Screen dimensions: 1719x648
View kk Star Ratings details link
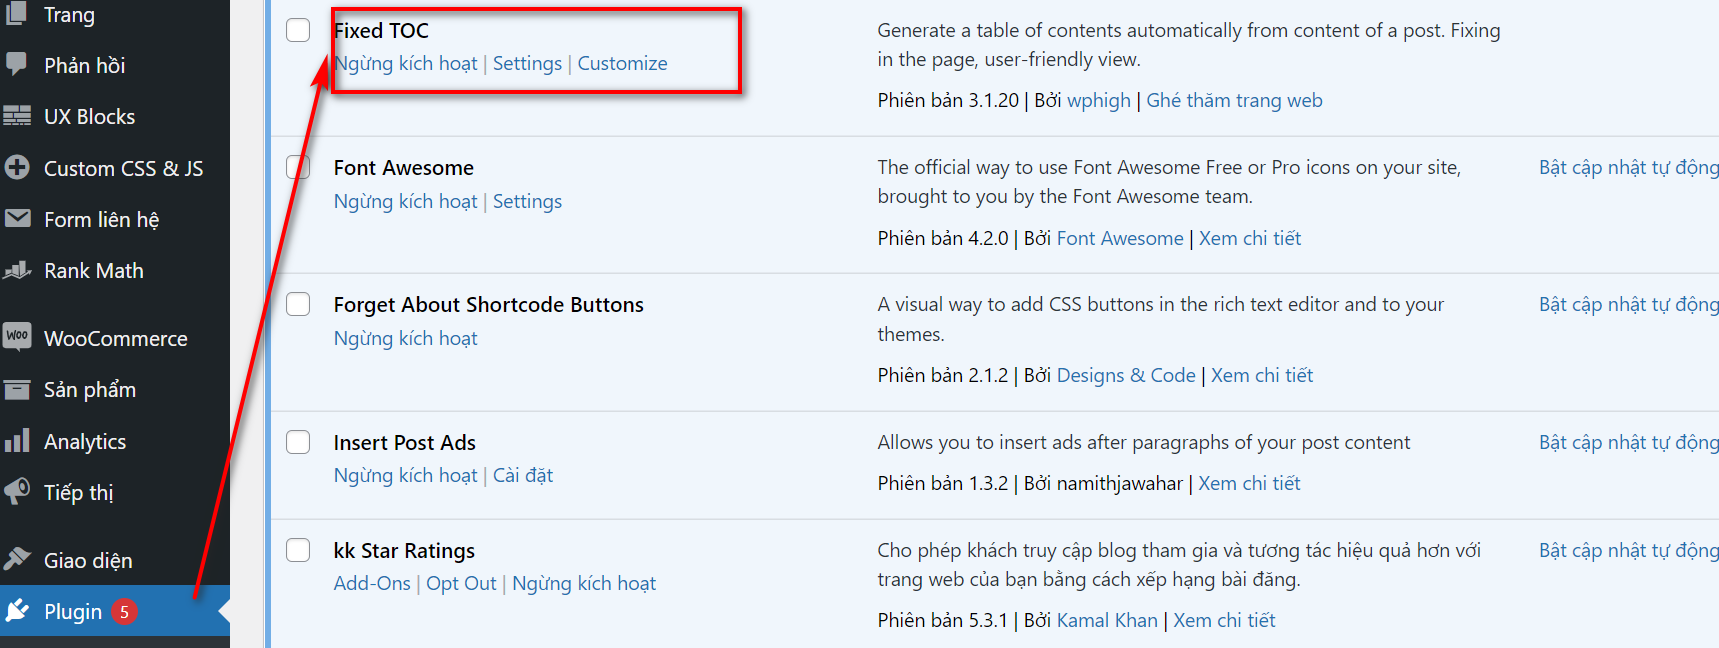point(1224,620)
